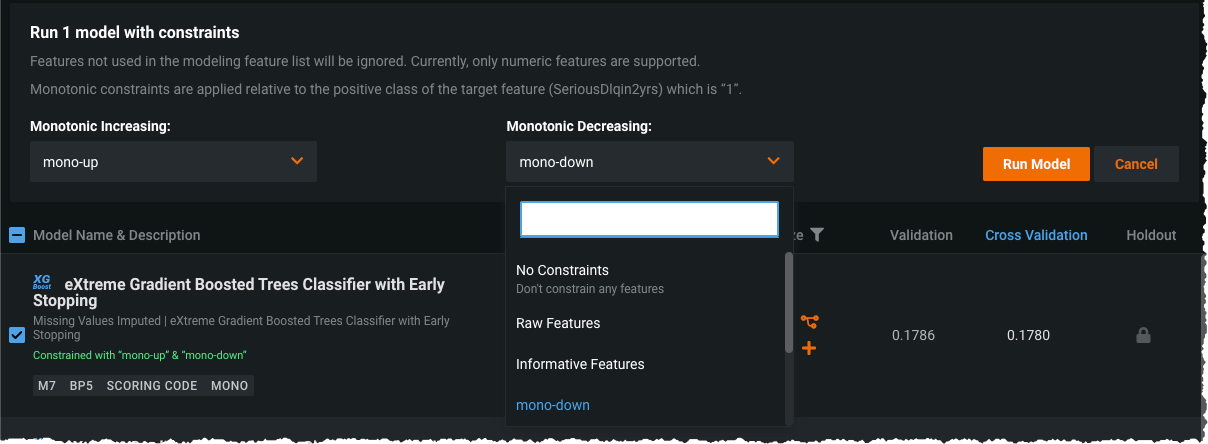Click the SCORING CODE badge

coord(152,385)
